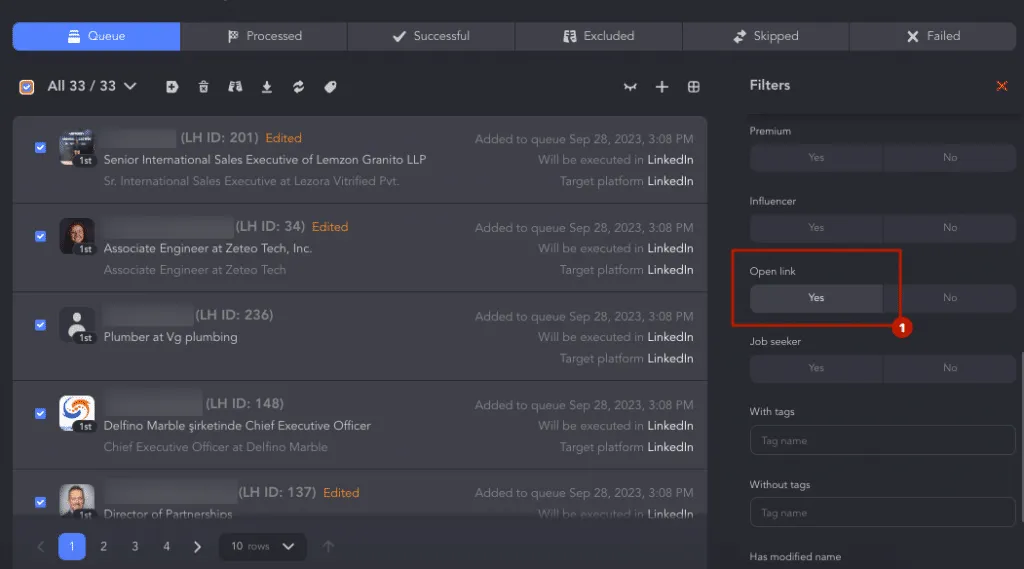
Task: Select No for Job seeker filter
Action: click(950, 368)
